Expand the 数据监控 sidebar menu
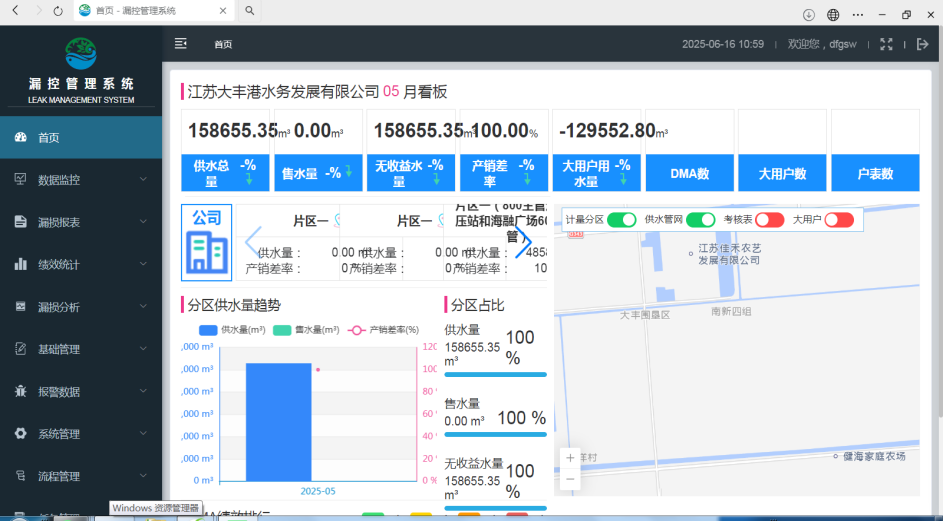Viewport: 943px width, 521px height. [x=80, y=180]
